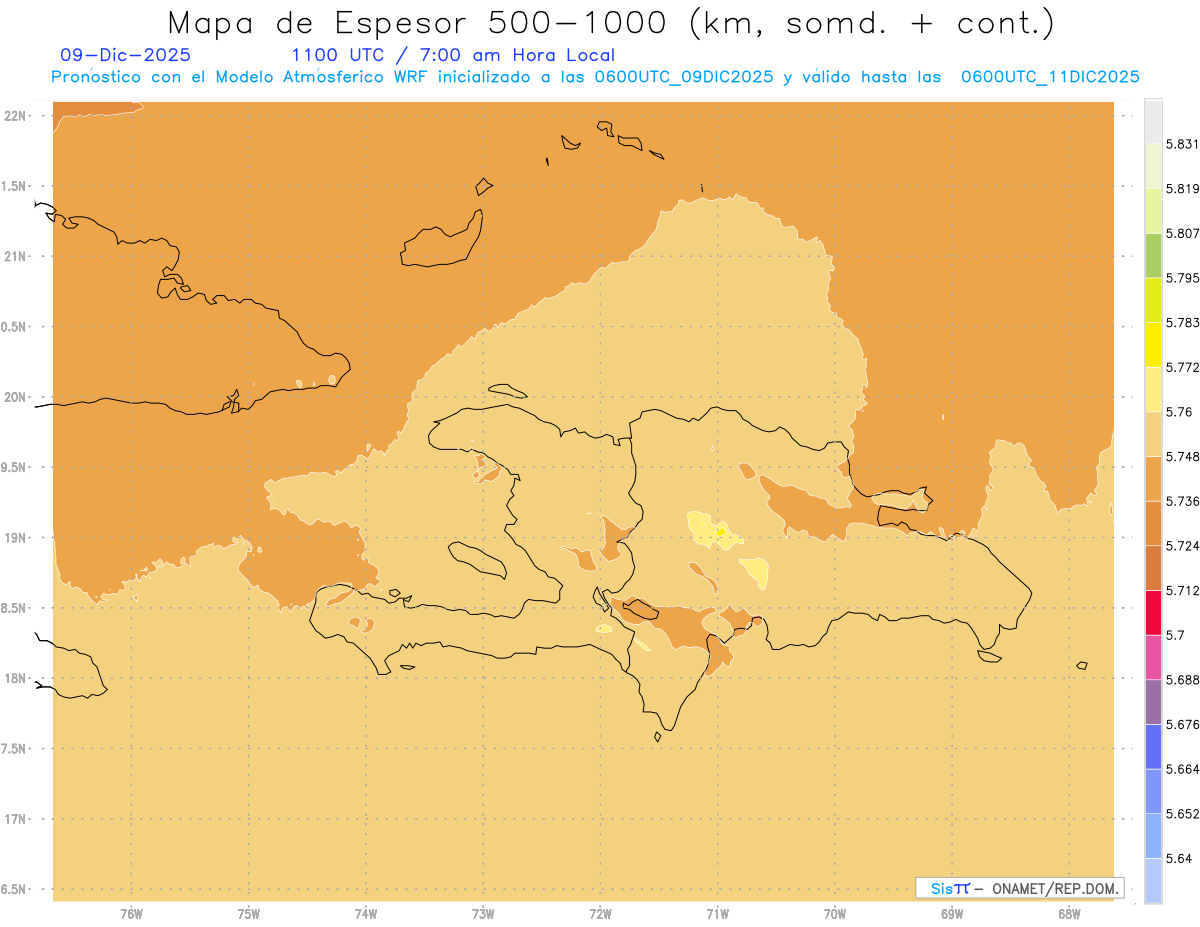Click the green swatch between 5.807 and 5.795
This screenshot has width=1200, height=927.
coord(1153,255)
